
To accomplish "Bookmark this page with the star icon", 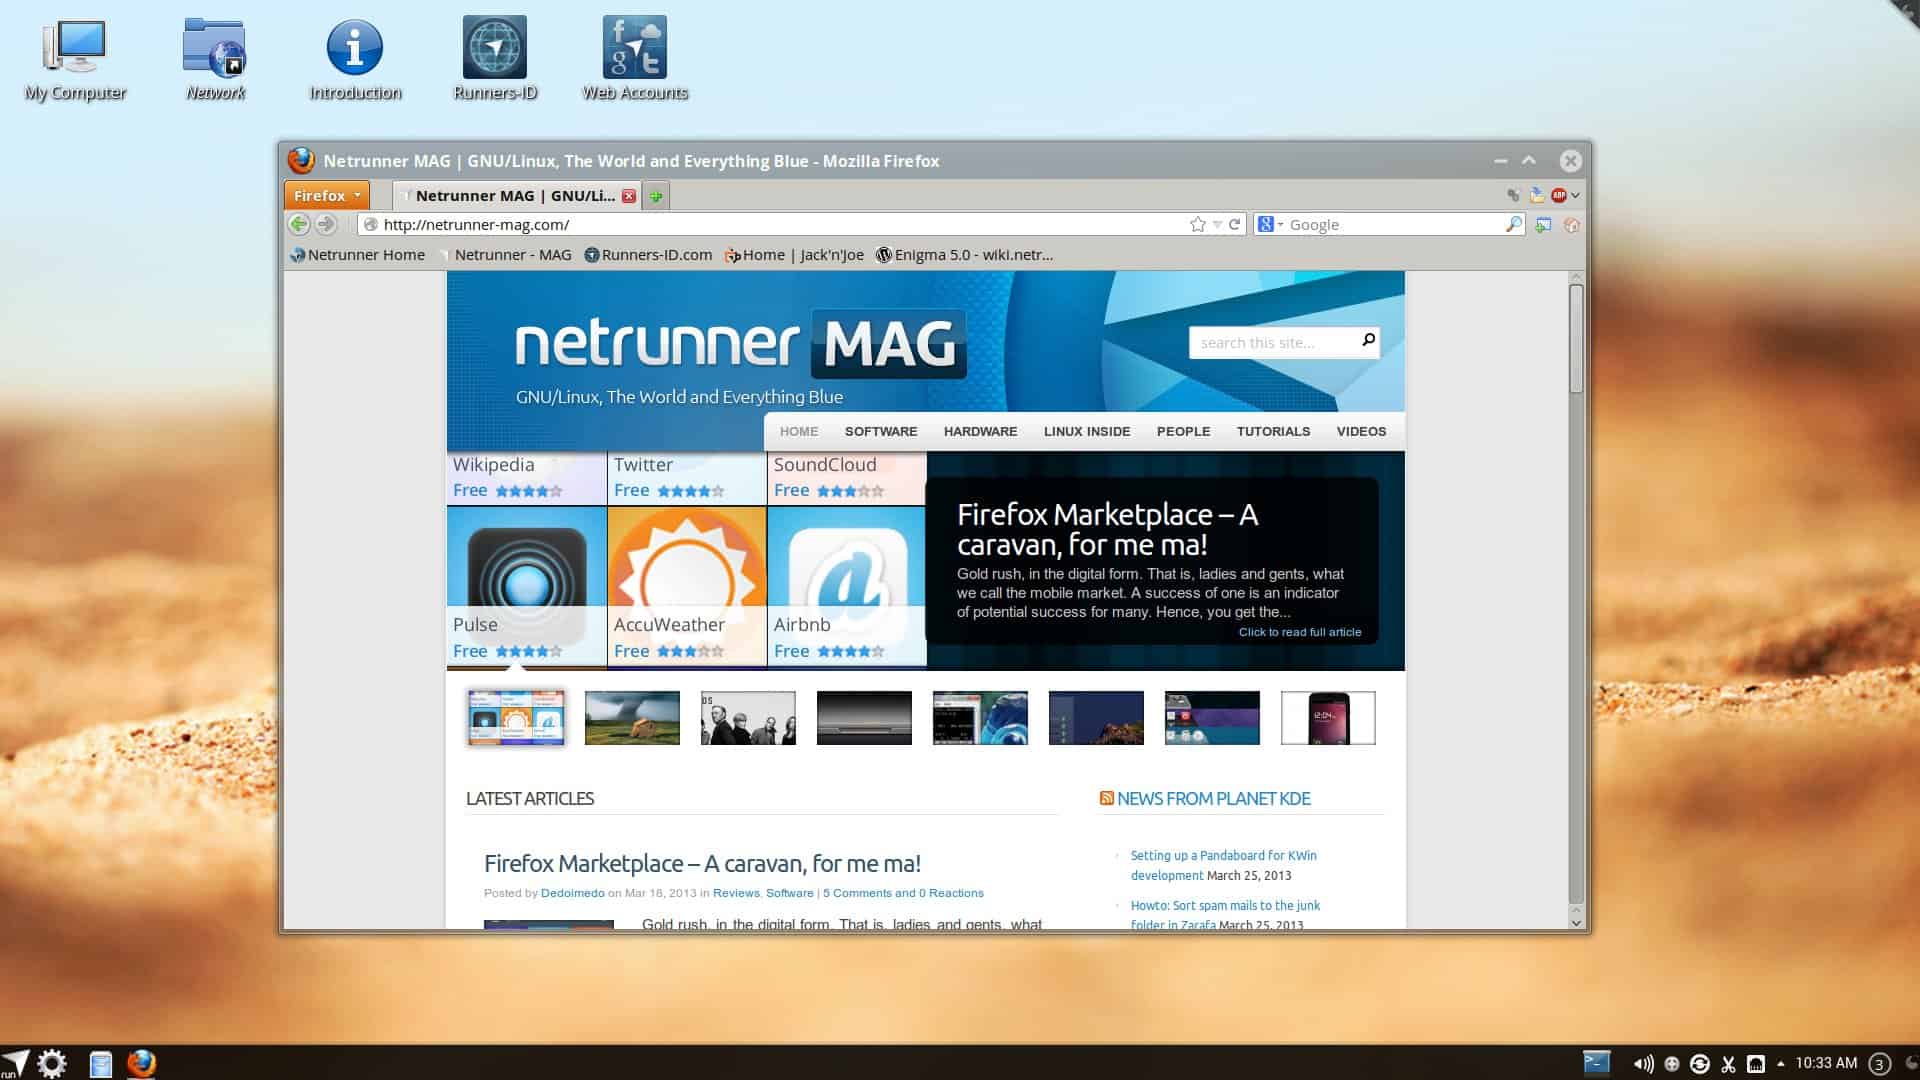I will 1197,225.
